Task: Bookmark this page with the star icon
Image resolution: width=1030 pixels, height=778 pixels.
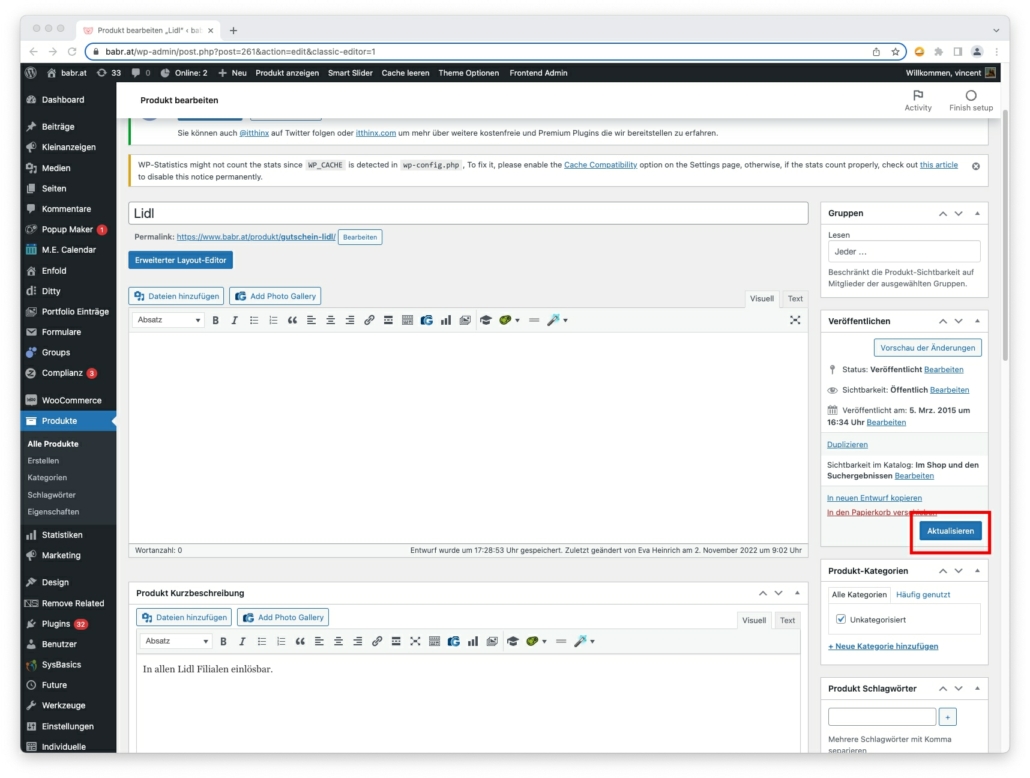Action: [x=896, y=51]
